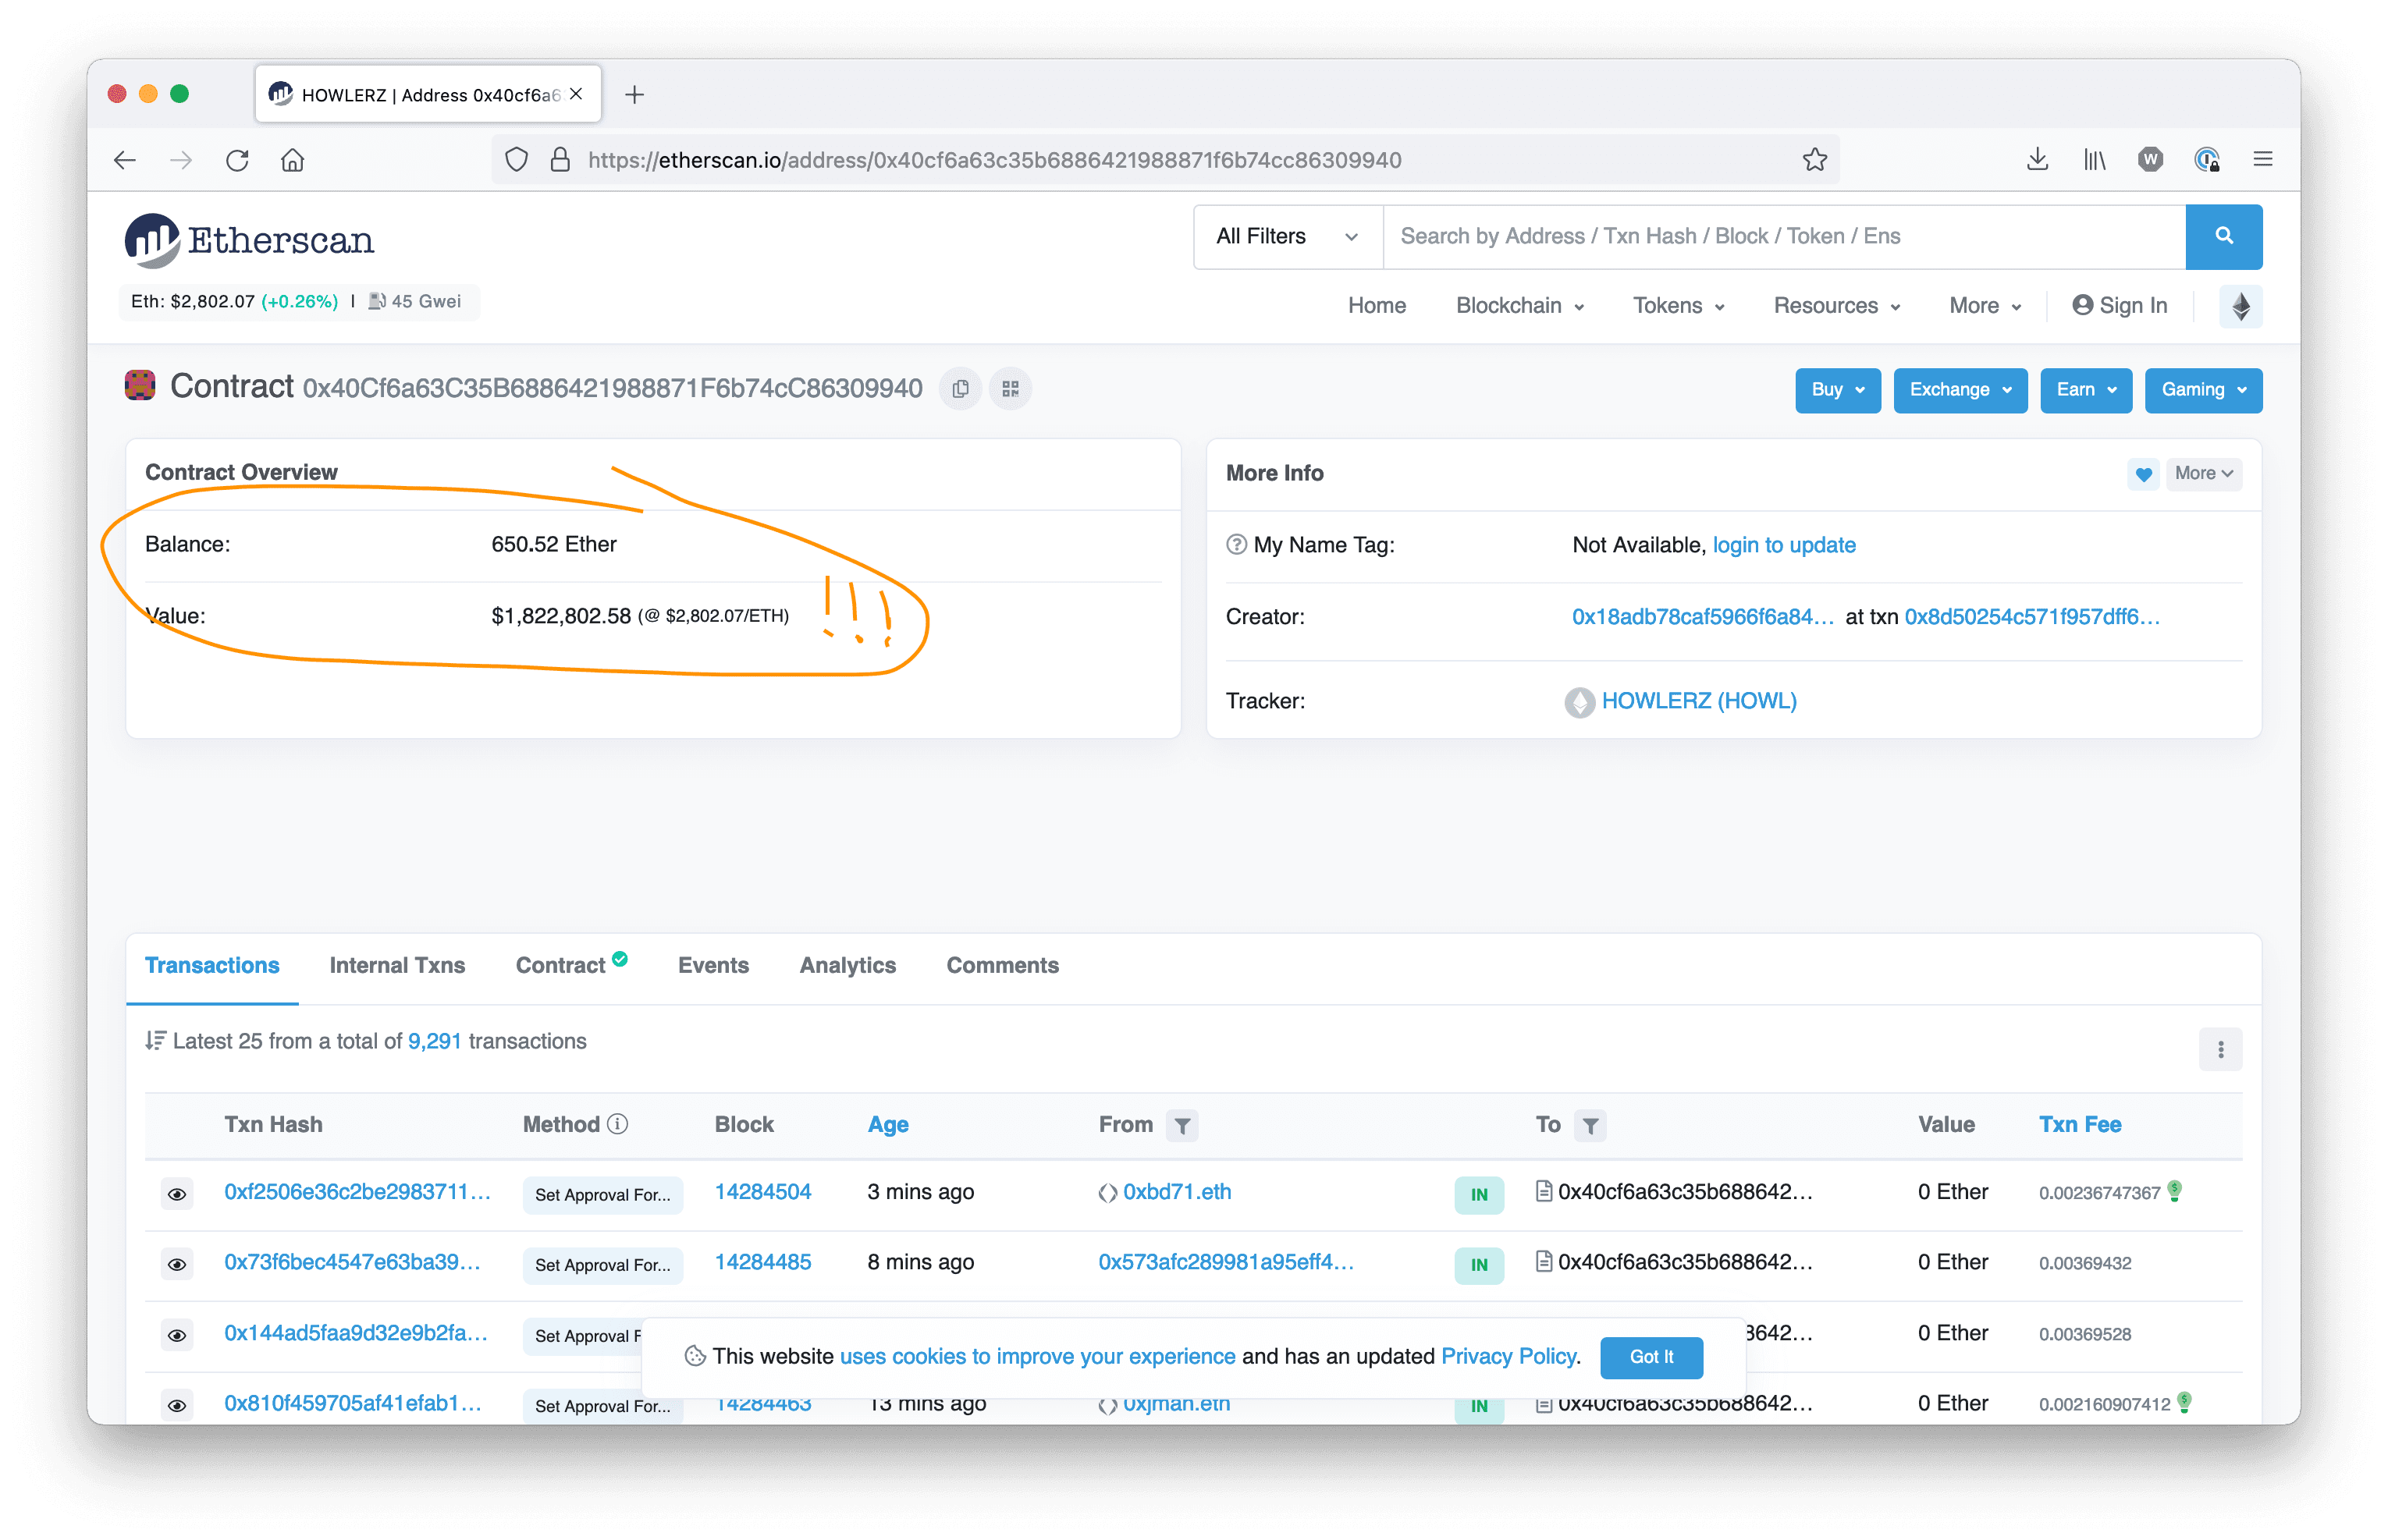The height and width of the screenshot is (1540, 2388).
Task: Open a new tab with plus icon
Action: click(x=634, y=95)
